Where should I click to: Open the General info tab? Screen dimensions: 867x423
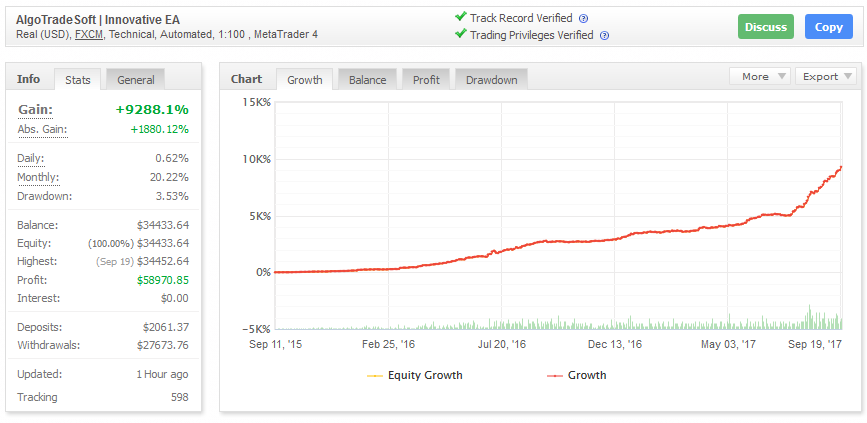pyautogui.click(x=136, y=80)
